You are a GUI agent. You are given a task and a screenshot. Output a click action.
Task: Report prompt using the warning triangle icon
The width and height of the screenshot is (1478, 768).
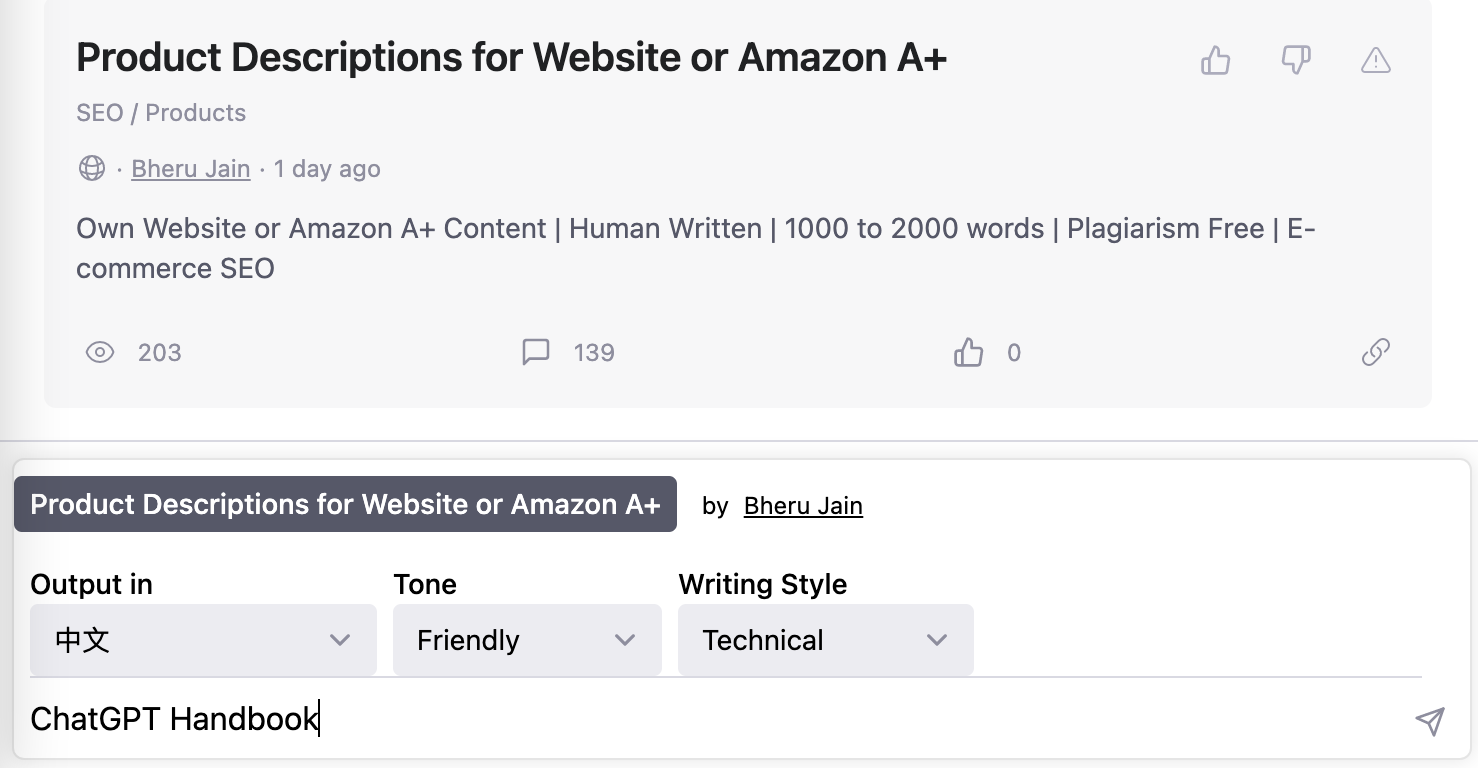pos(1376,61)
